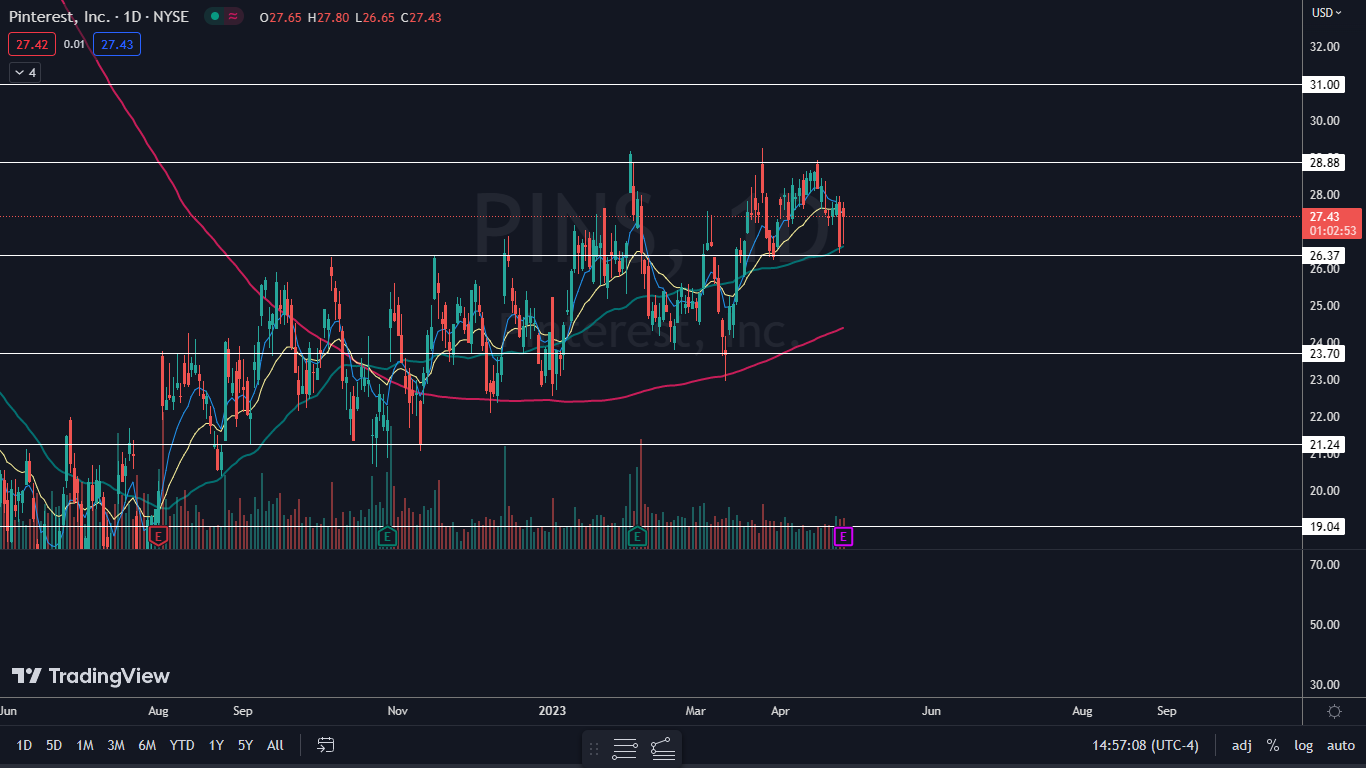Click the red 27.42 sell price button
The width and height of the screenshot is (1366, 768).
click(32, 44)
